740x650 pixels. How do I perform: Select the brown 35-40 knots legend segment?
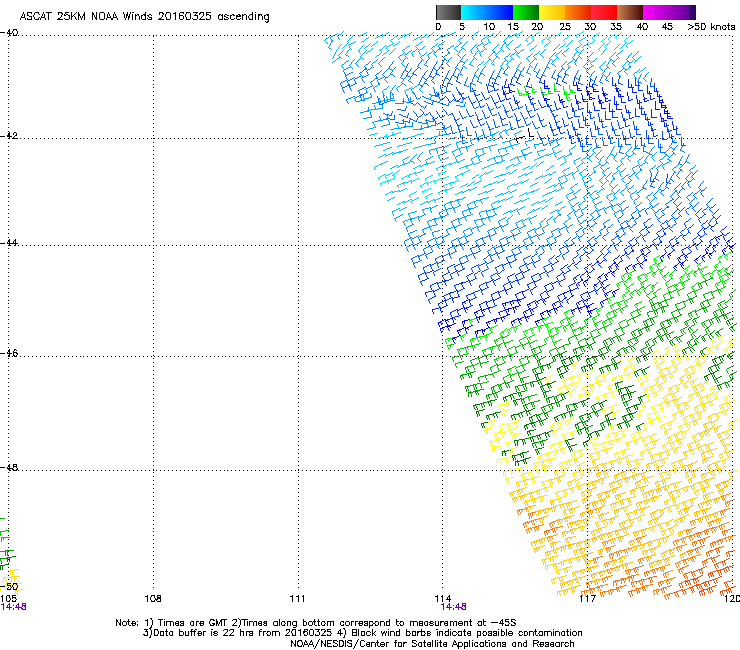click(x=630, y=12)
